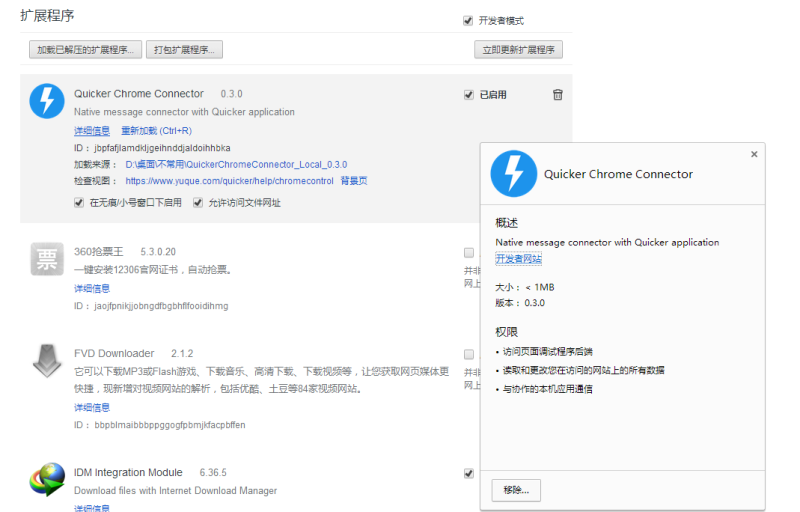Viewport: 800px width, 512px height.
Task: Open 详细信息 link under IDM Integration Module
Action: point(92,508)
